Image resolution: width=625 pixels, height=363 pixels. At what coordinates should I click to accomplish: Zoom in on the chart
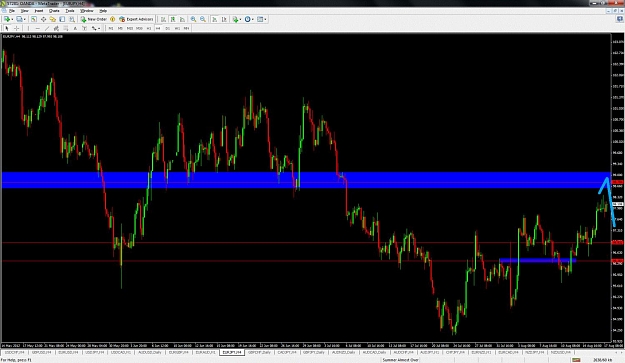coord(193,19)
